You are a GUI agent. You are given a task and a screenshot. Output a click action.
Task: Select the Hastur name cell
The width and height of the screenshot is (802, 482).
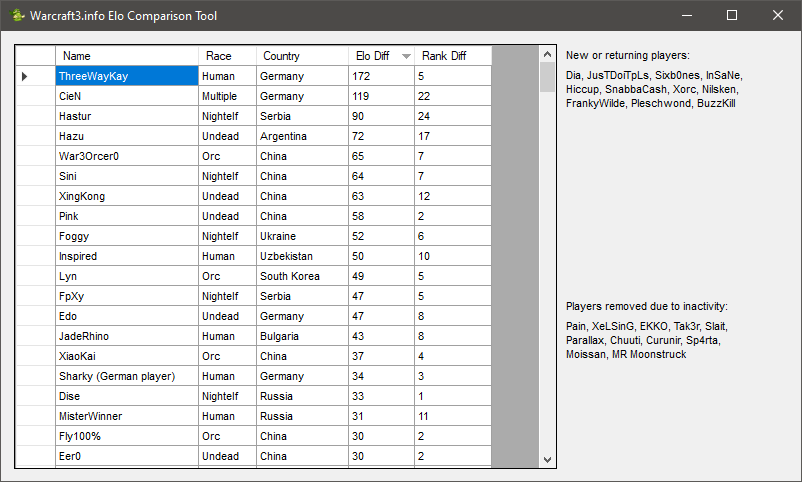tap(127, 116)
